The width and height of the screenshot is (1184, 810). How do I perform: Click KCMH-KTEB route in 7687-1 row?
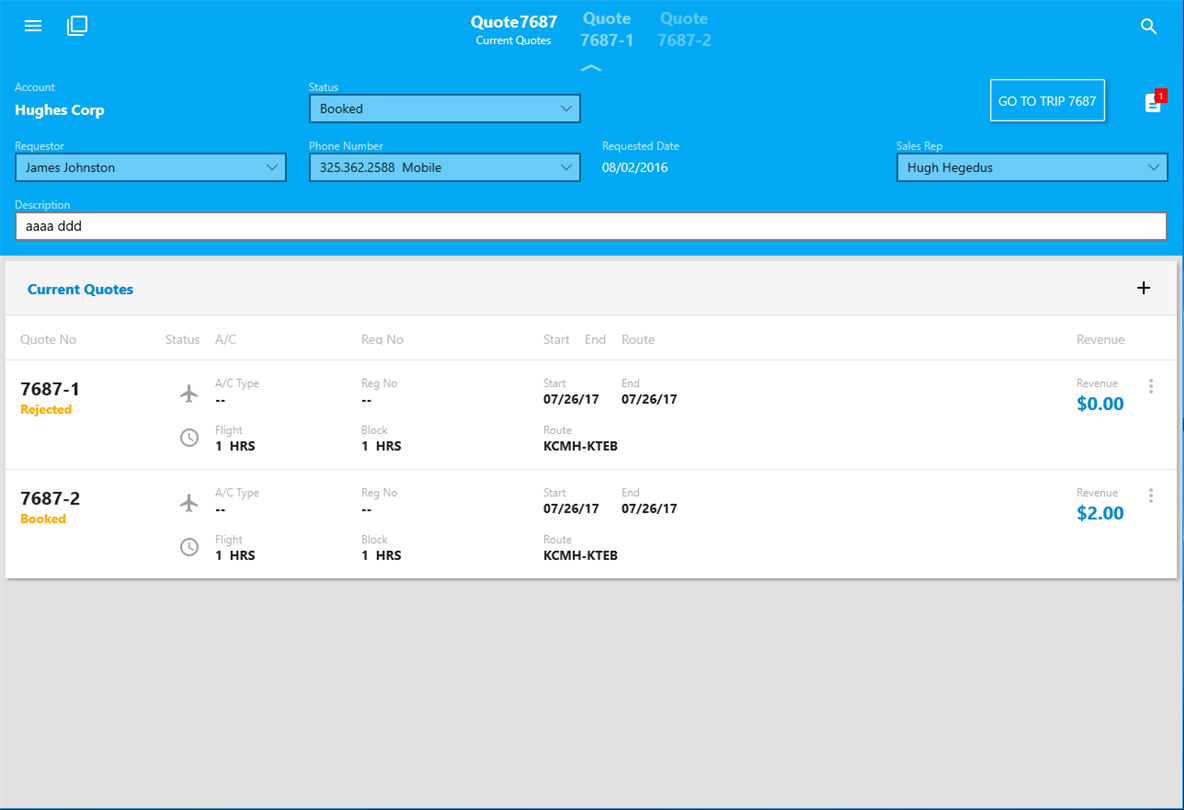point(581,446)
